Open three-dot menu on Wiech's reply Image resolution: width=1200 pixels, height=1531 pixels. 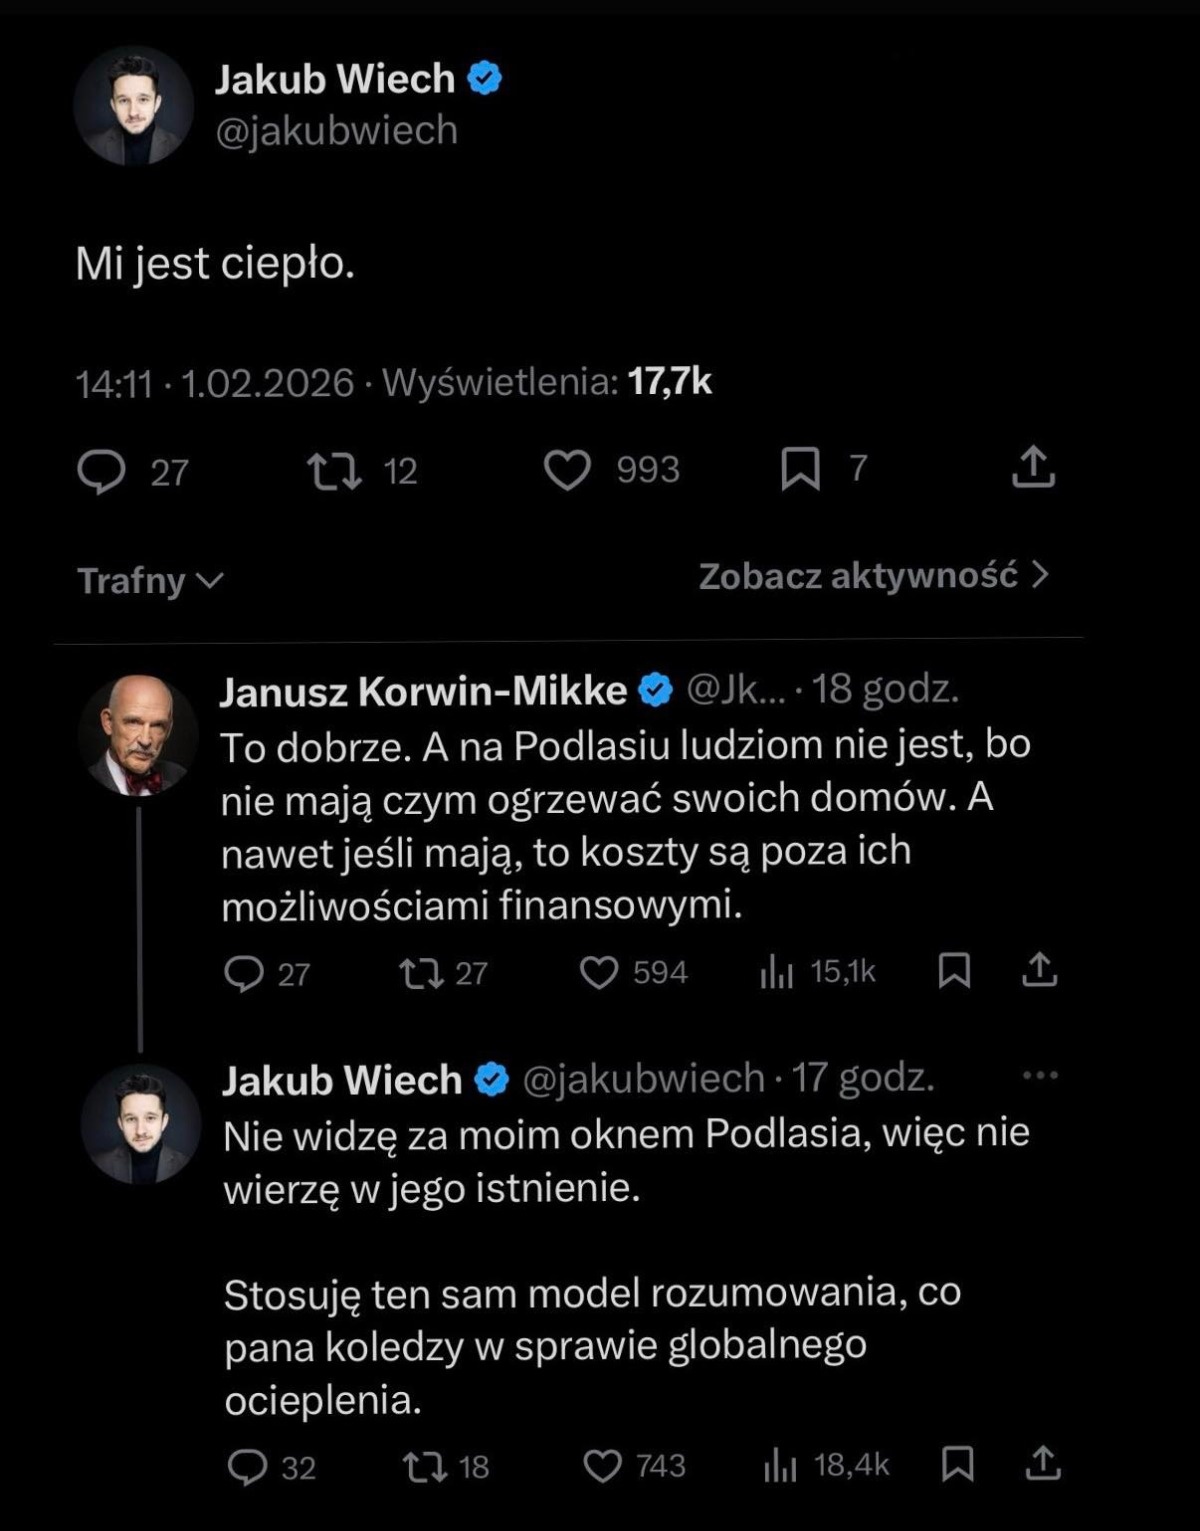(1040, 1076)
